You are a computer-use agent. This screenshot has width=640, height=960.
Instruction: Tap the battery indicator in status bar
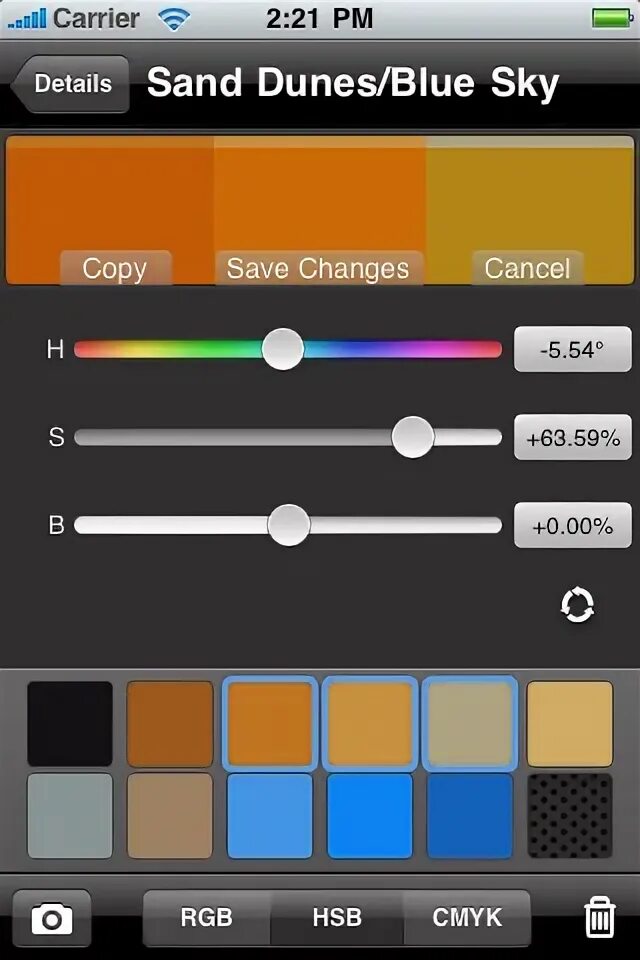tap(611, 18)
